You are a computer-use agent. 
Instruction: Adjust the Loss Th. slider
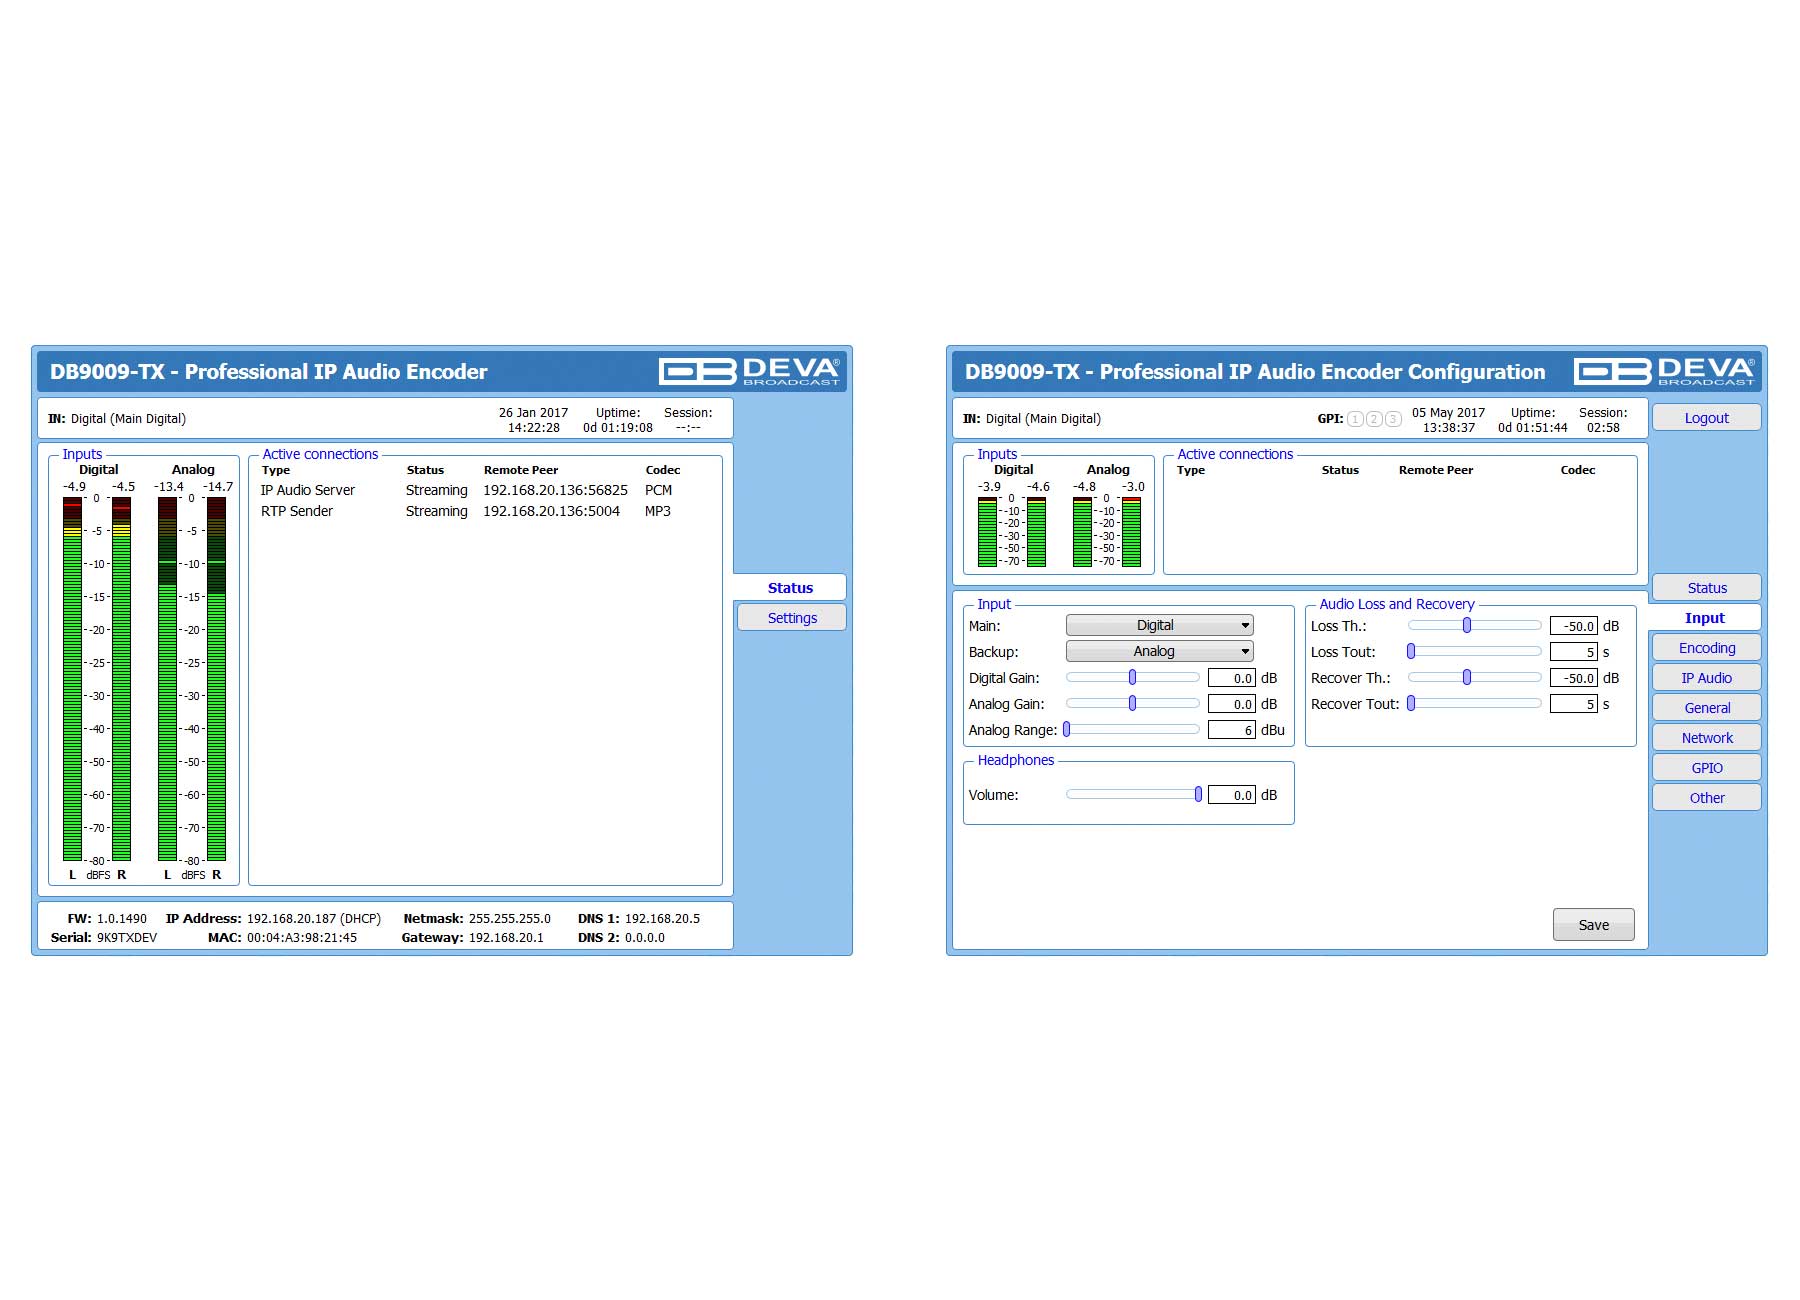point(1475,625)
